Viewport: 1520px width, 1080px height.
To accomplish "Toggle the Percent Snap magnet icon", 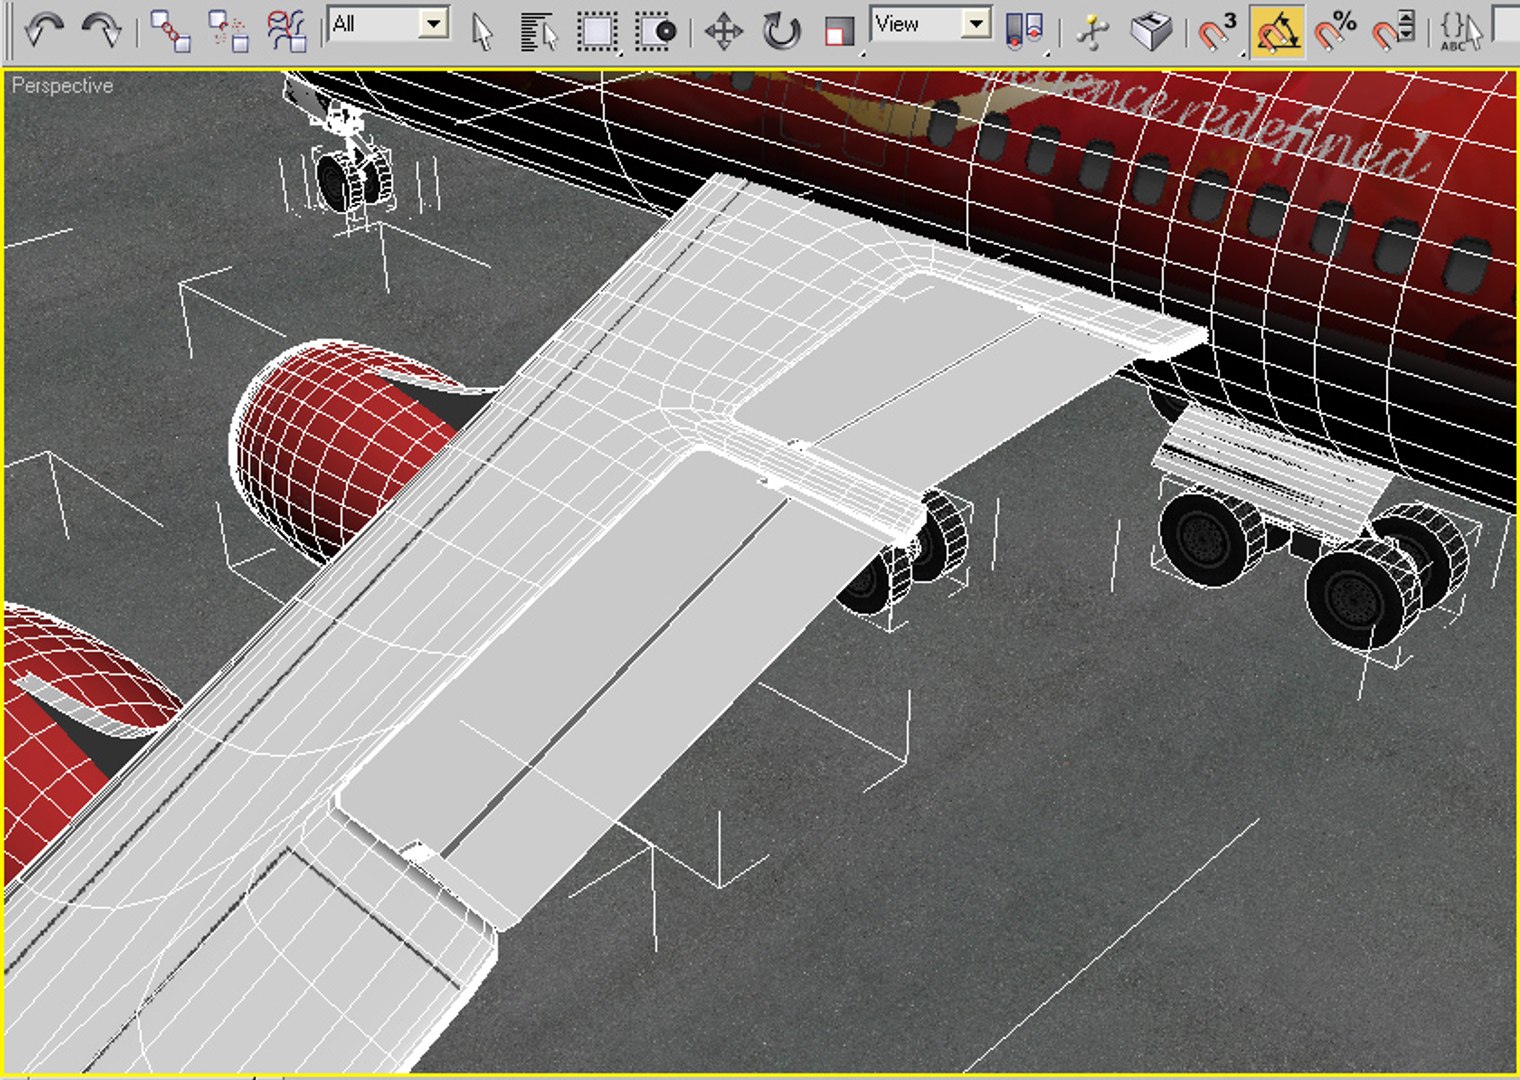I will [x=1335, y=32].
